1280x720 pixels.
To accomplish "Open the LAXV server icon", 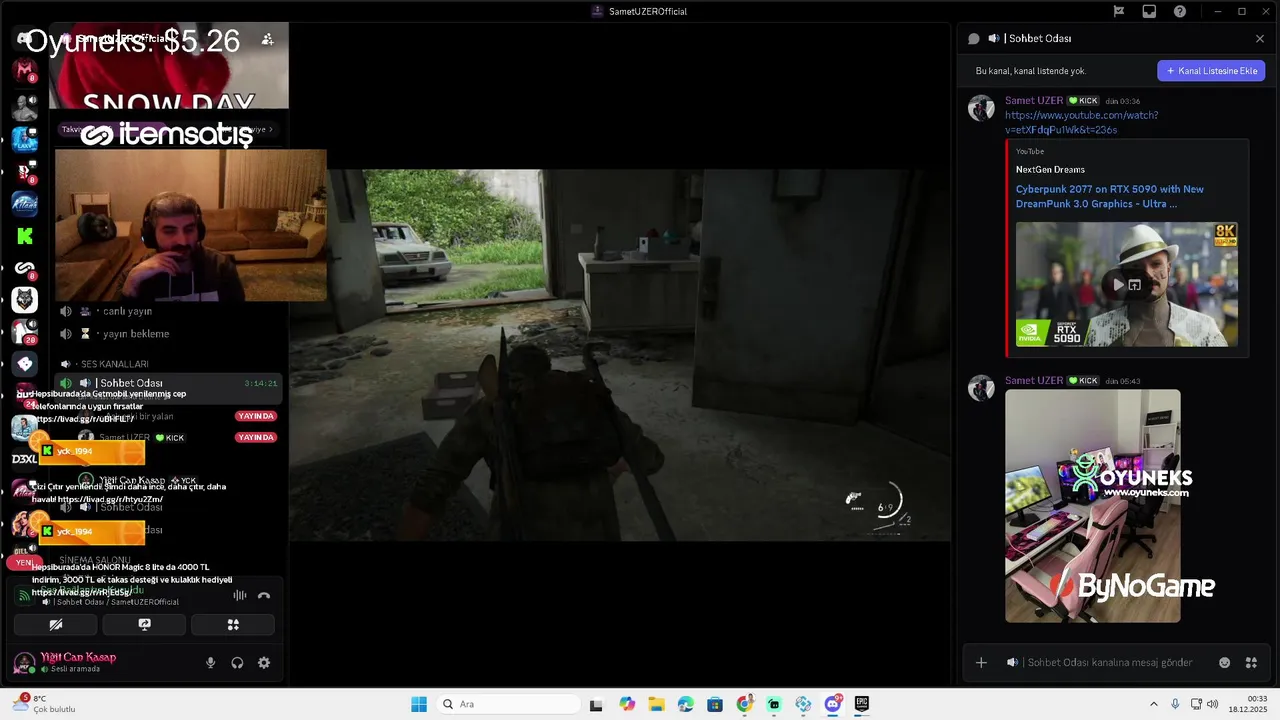I will click(25, 139).
